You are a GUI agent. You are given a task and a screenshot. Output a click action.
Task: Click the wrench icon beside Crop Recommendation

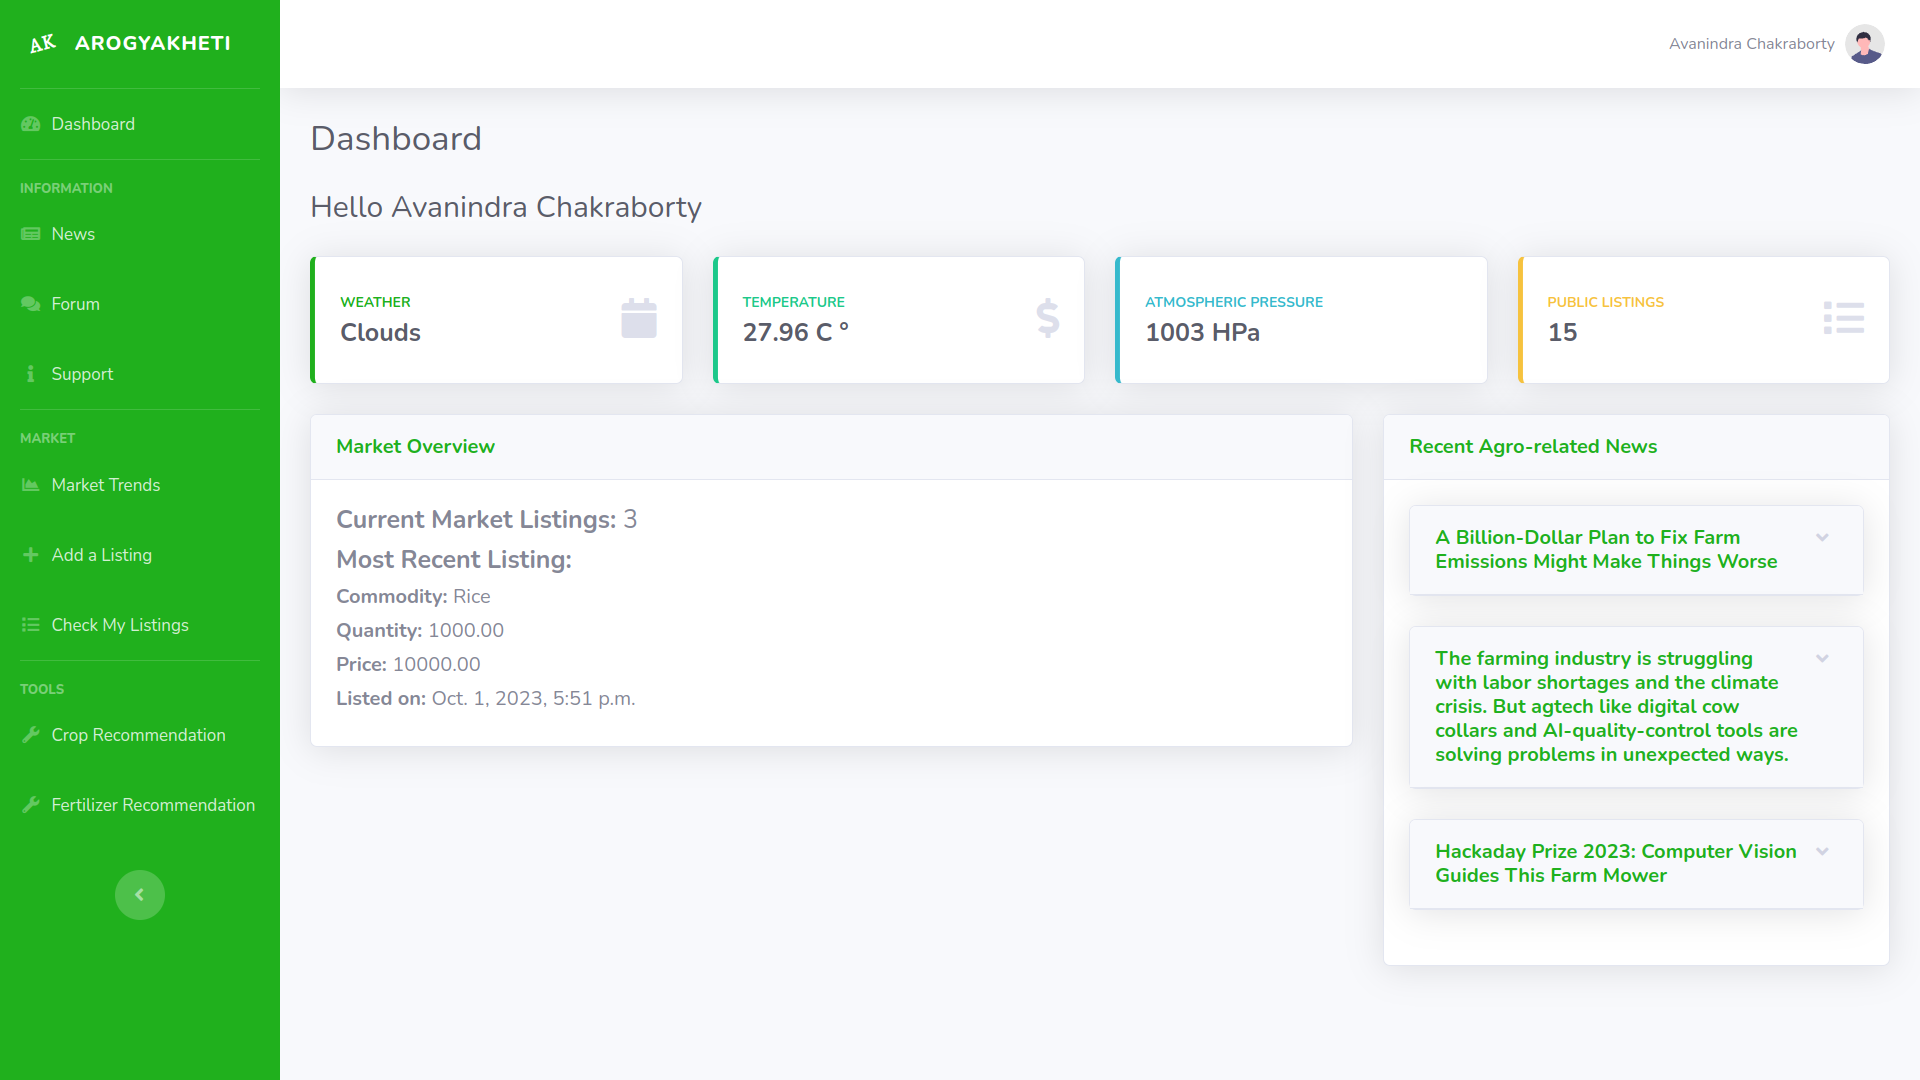click(31, 735)
